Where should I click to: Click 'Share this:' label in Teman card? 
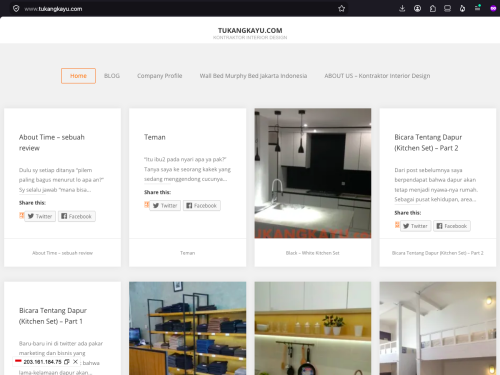click(157, 192)
